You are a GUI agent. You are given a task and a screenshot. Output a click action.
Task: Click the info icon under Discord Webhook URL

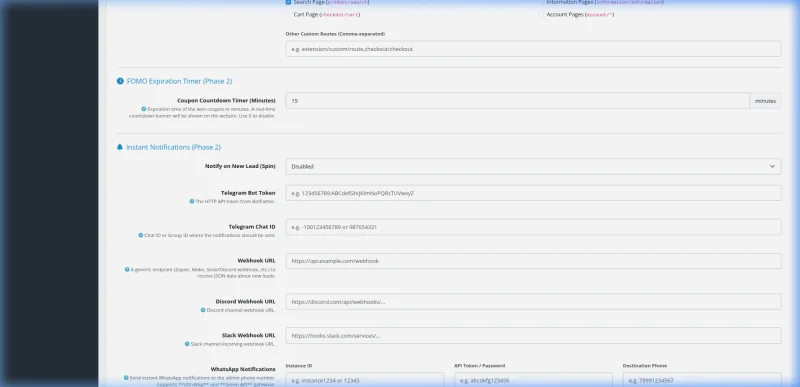[x=203, y=310]
